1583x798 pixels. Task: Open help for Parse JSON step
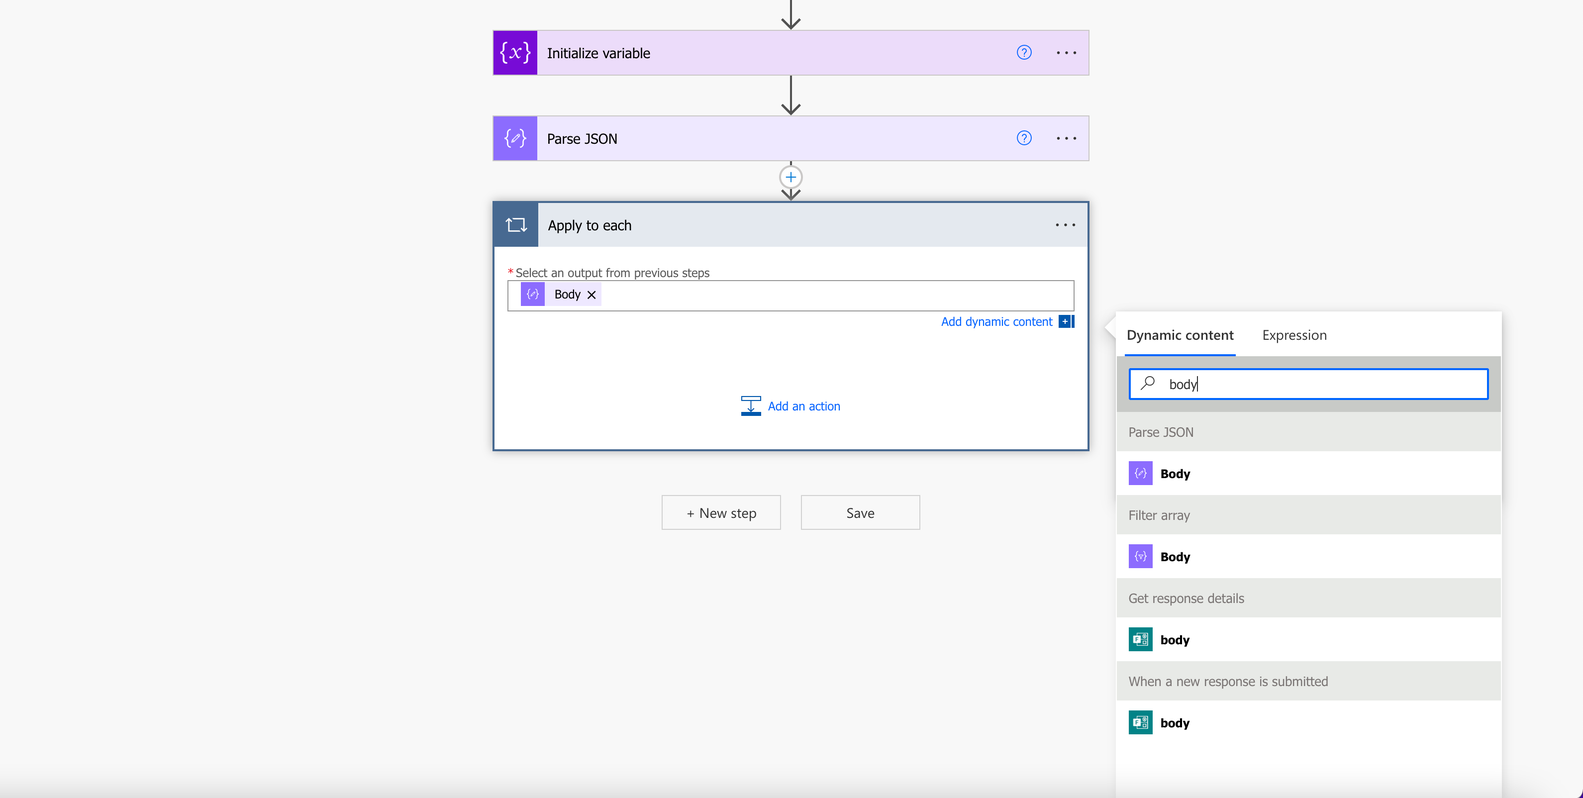pos(1024,138)
